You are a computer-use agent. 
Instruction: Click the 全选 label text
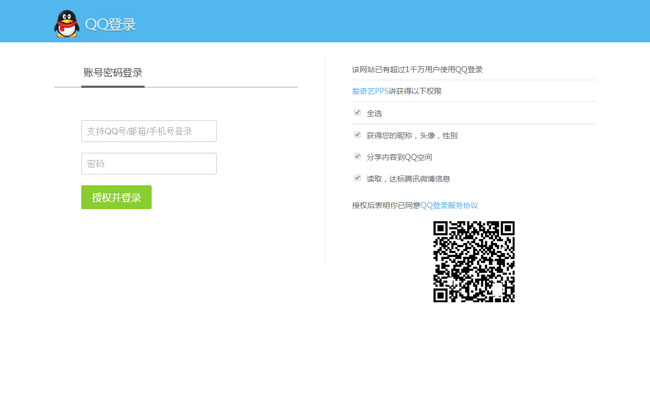(x=374, y=113)
